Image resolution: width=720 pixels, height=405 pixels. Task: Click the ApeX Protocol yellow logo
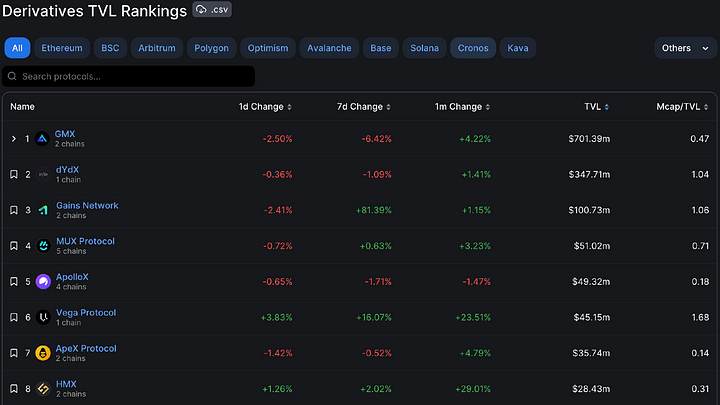(43, 353)
